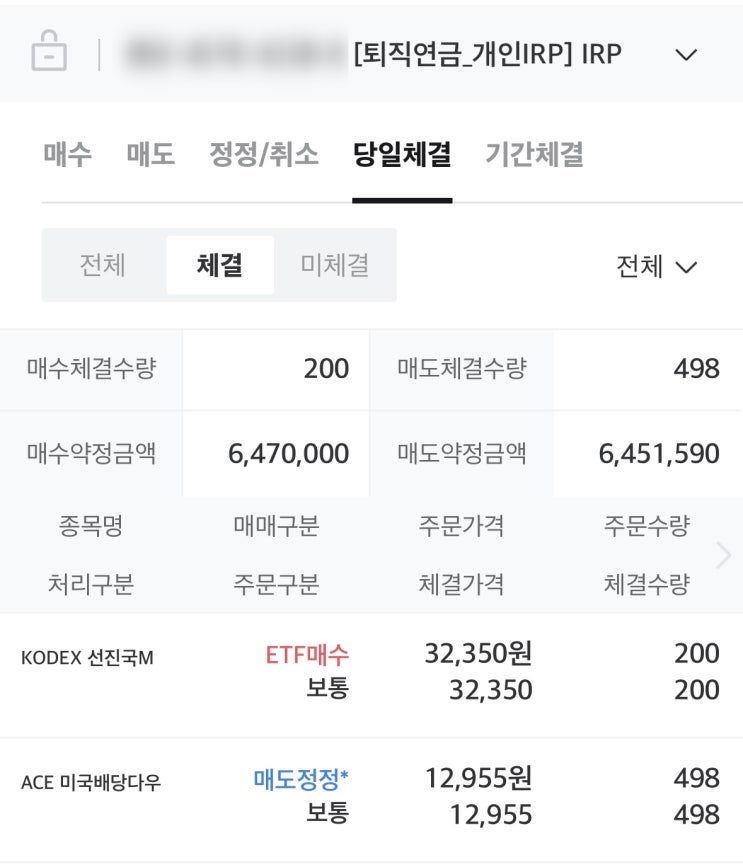
Task: Open the 전체 dropdown on the right
Action: point(656,267)
